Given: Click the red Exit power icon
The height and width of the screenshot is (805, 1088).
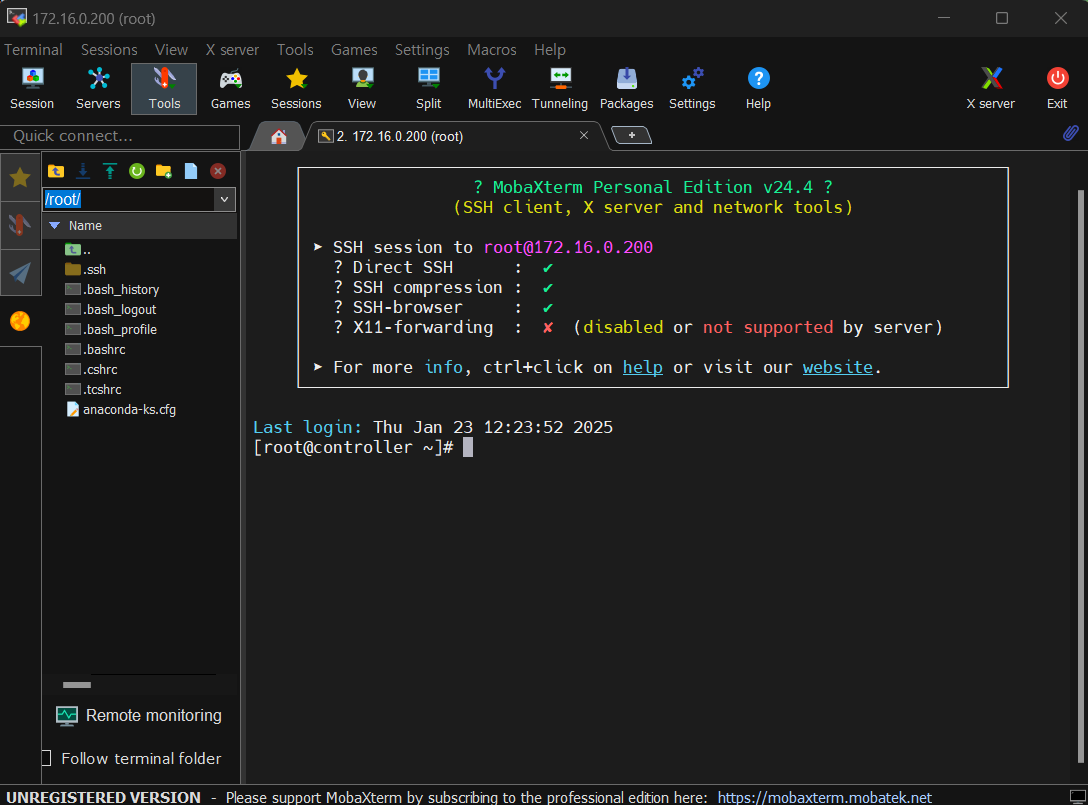Looking at the screenshot, I should point(1057,89).
